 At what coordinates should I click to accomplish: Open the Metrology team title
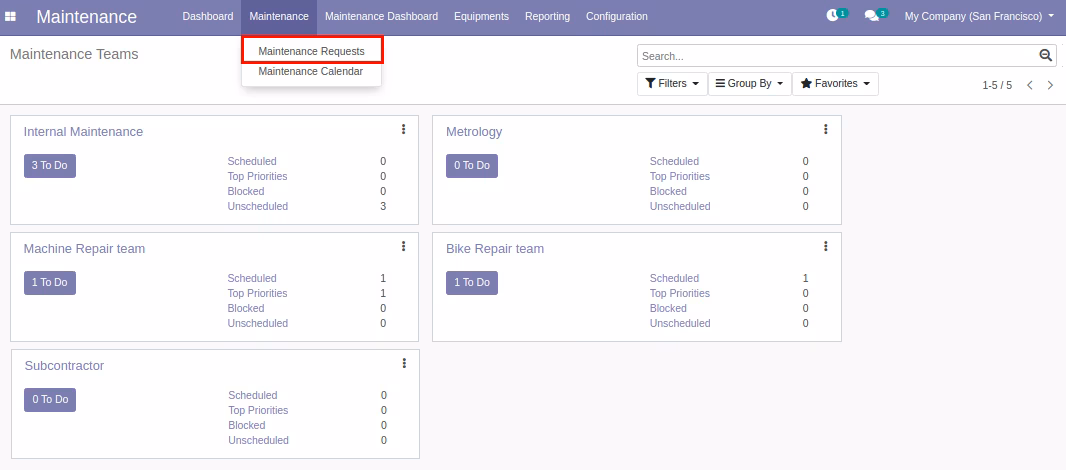pos(474,131)
